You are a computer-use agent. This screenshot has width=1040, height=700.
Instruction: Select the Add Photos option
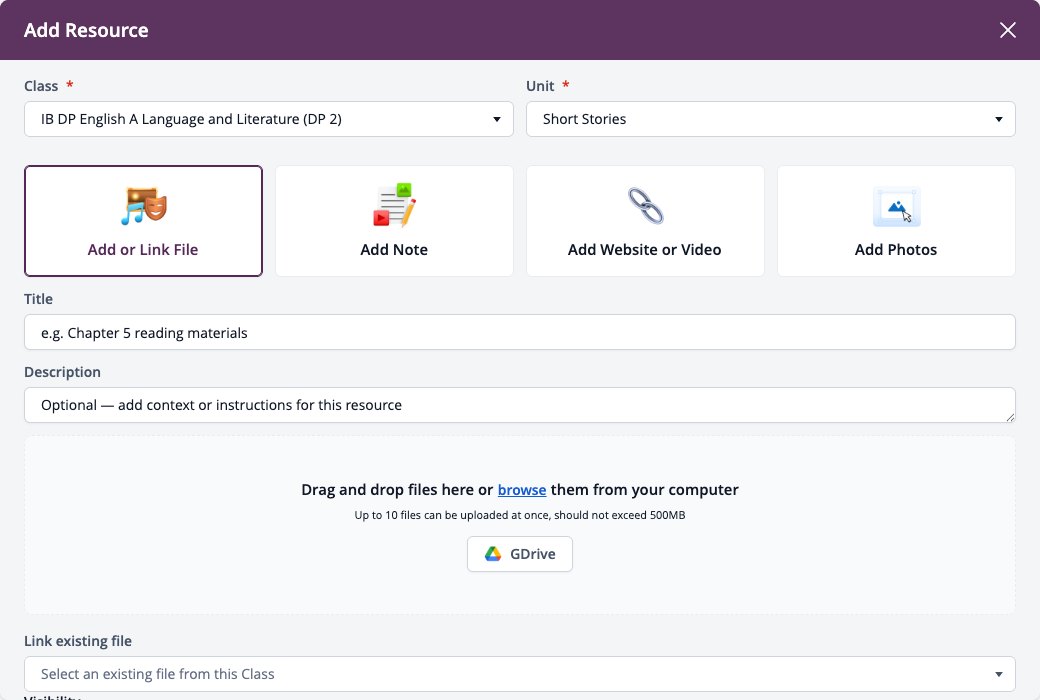pos(896,221)
